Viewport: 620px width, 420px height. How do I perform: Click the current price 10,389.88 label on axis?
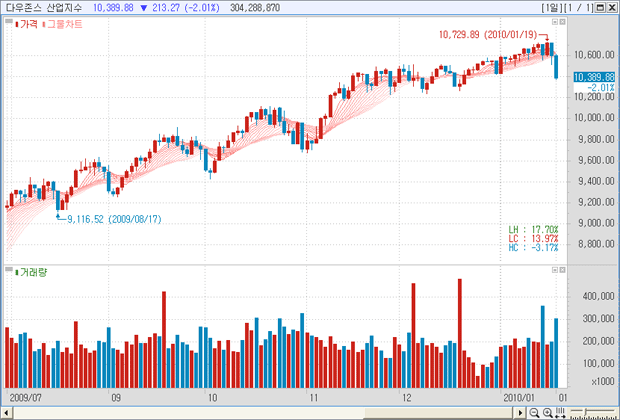coord(594,77)
